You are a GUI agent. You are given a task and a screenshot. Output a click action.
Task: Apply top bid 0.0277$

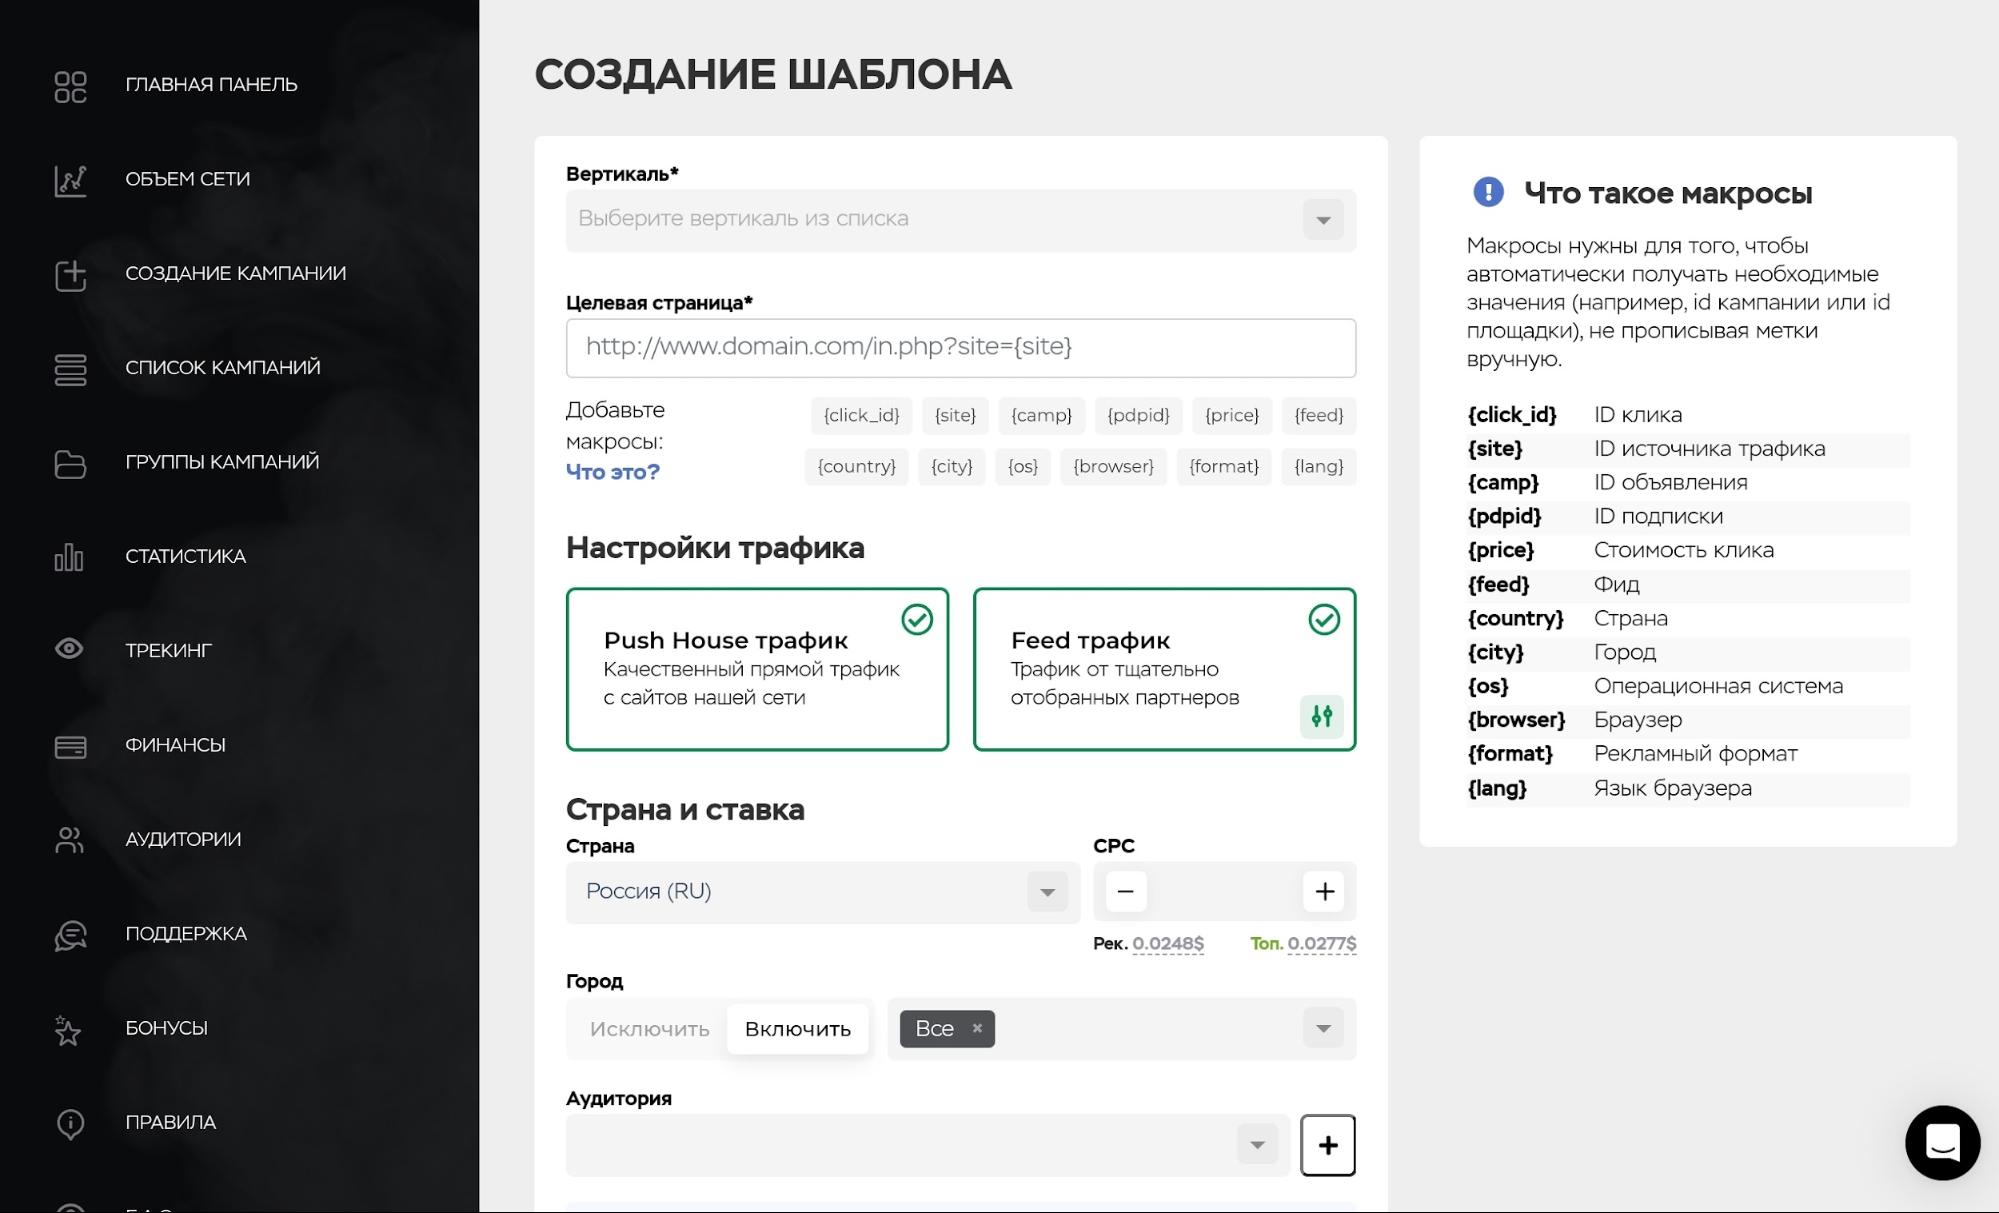1322,944
